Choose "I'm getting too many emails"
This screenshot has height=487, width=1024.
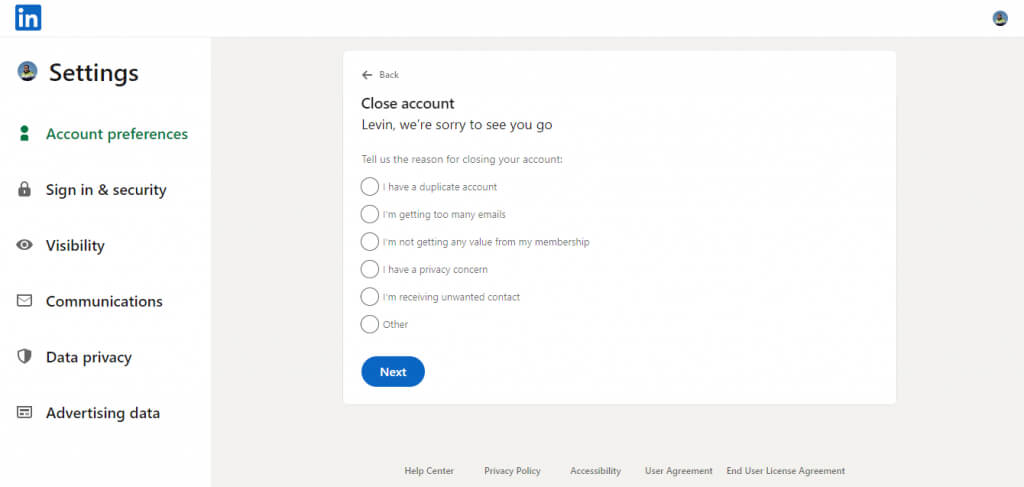pos(370,214)
